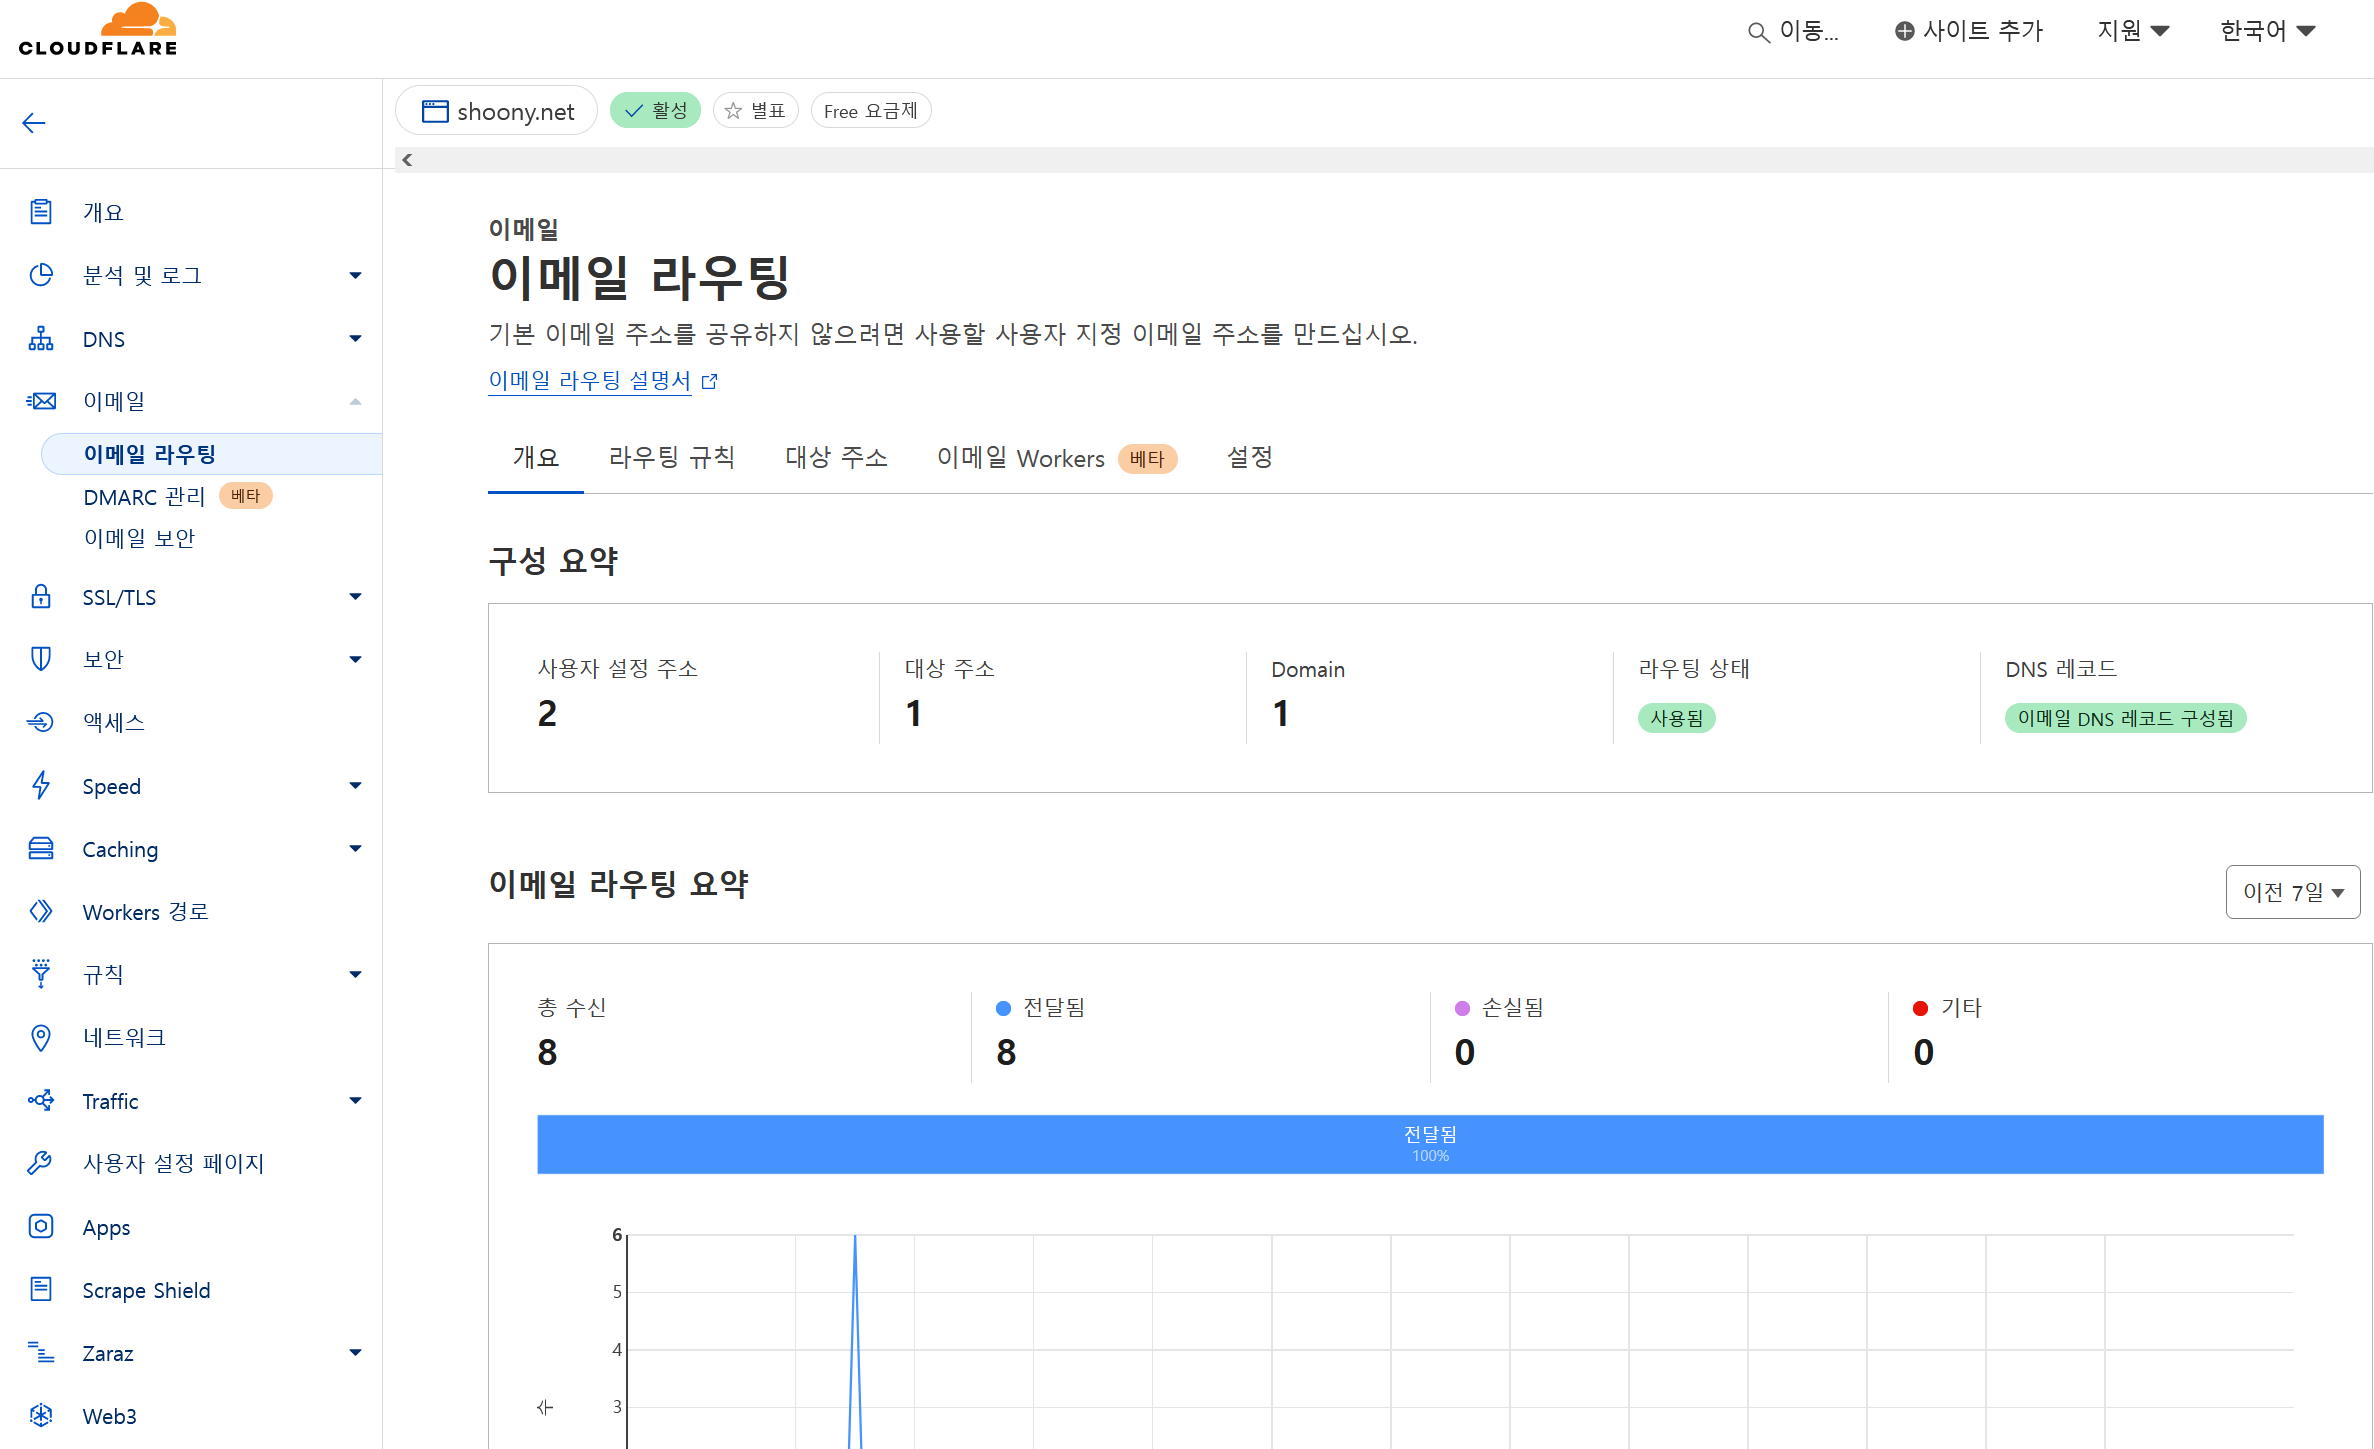Image resolution: width=2374 pixels, height=1449 pixels.
Task: Click the 이동... search field
Action: coord(1794,31)
